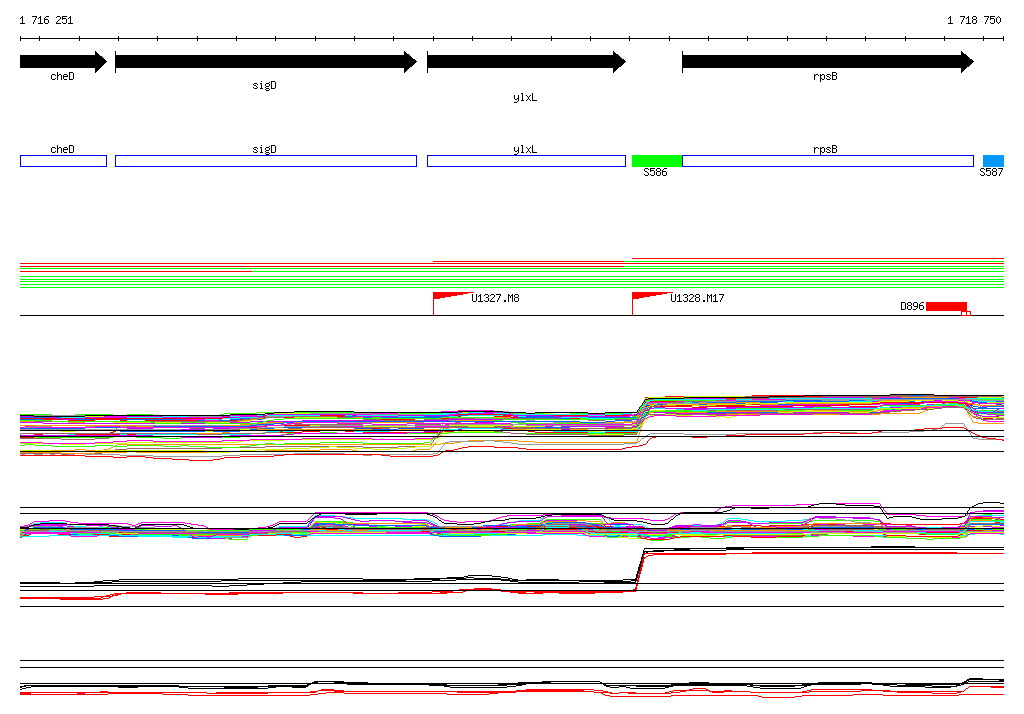This screenshot has width=1024, height=714.
Task: Click the ylxL label under the black arrow
Action: tap(525, 97)
